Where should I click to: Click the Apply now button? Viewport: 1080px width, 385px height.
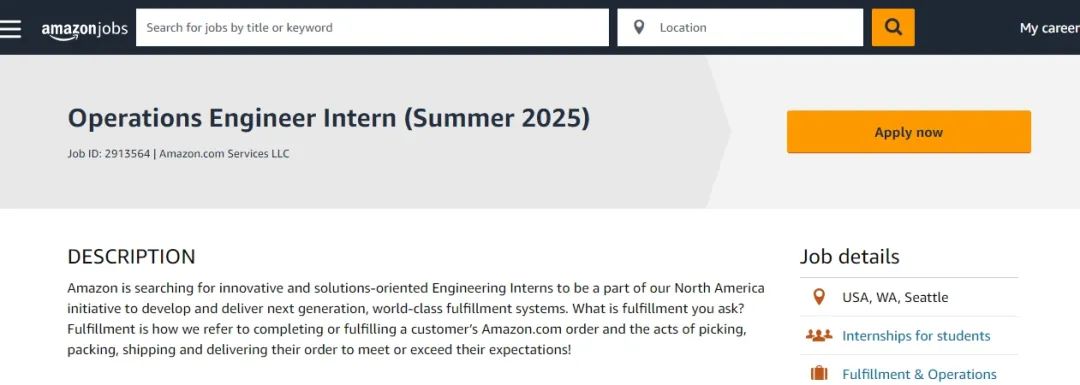click(x=908, y=132)
